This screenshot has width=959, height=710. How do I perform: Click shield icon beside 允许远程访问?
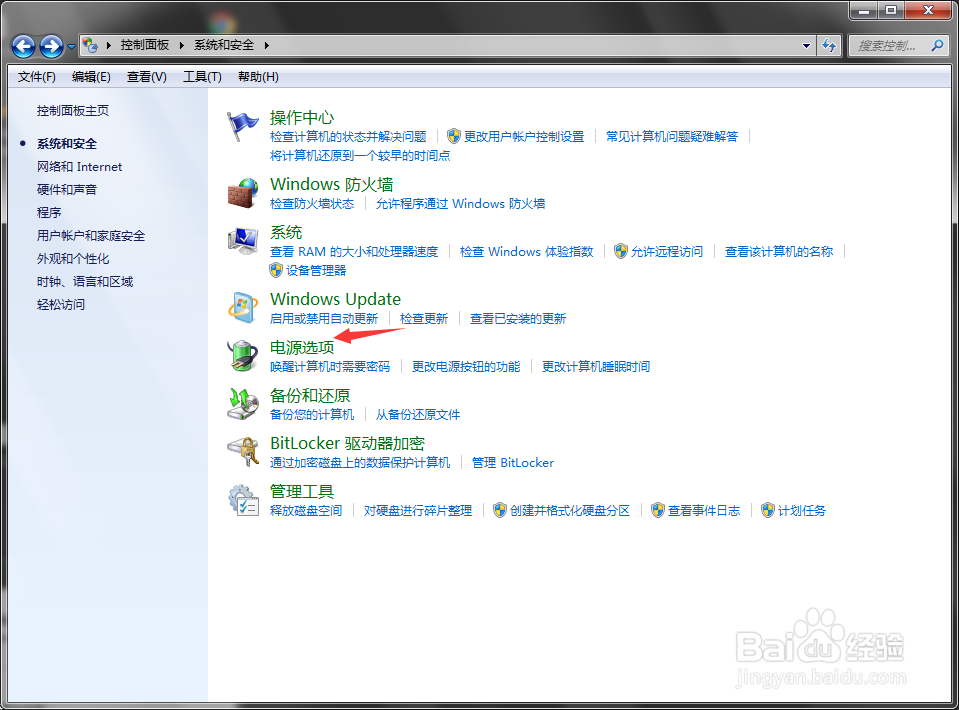point(621,251)
